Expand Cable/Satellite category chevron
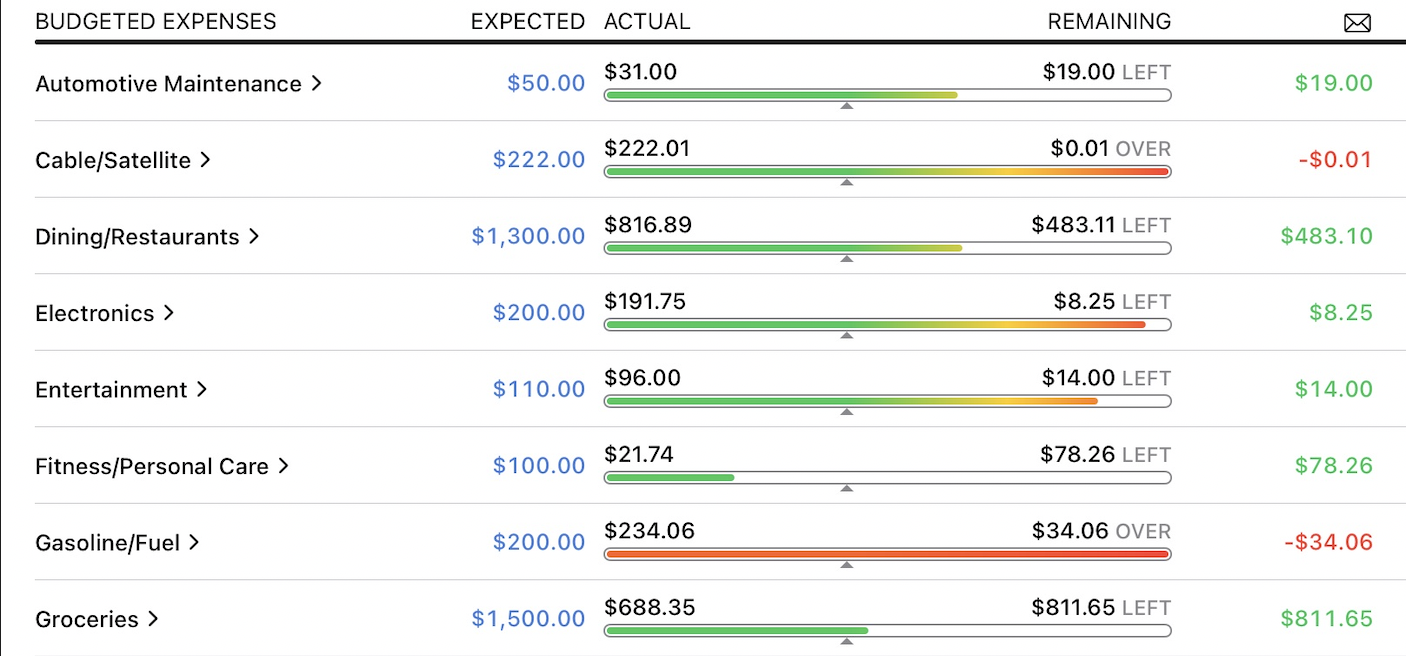This screenshot has height=656, width=1406. tap(205, 160)
